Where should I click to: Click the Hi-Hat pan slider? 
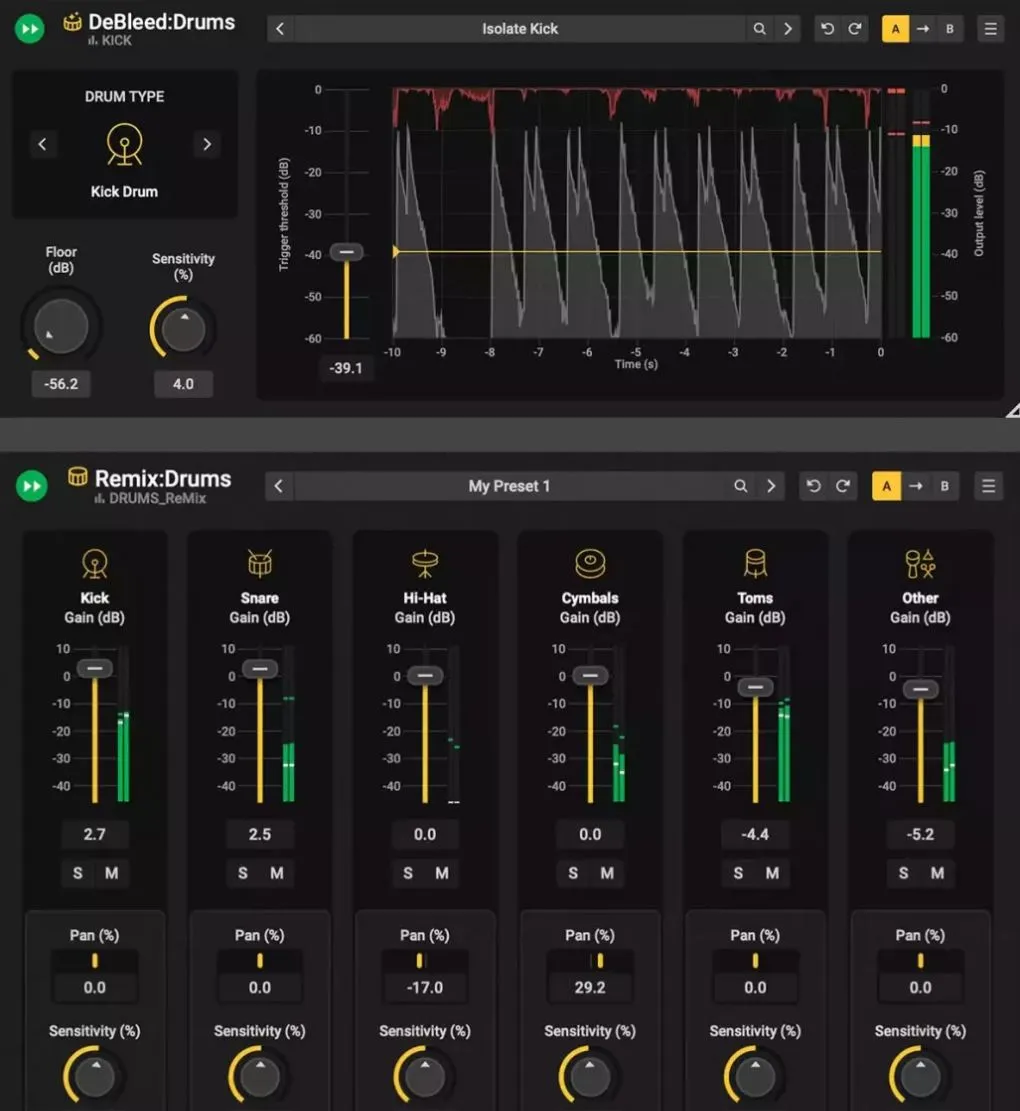pyautogui.click(x=425, y=961)
